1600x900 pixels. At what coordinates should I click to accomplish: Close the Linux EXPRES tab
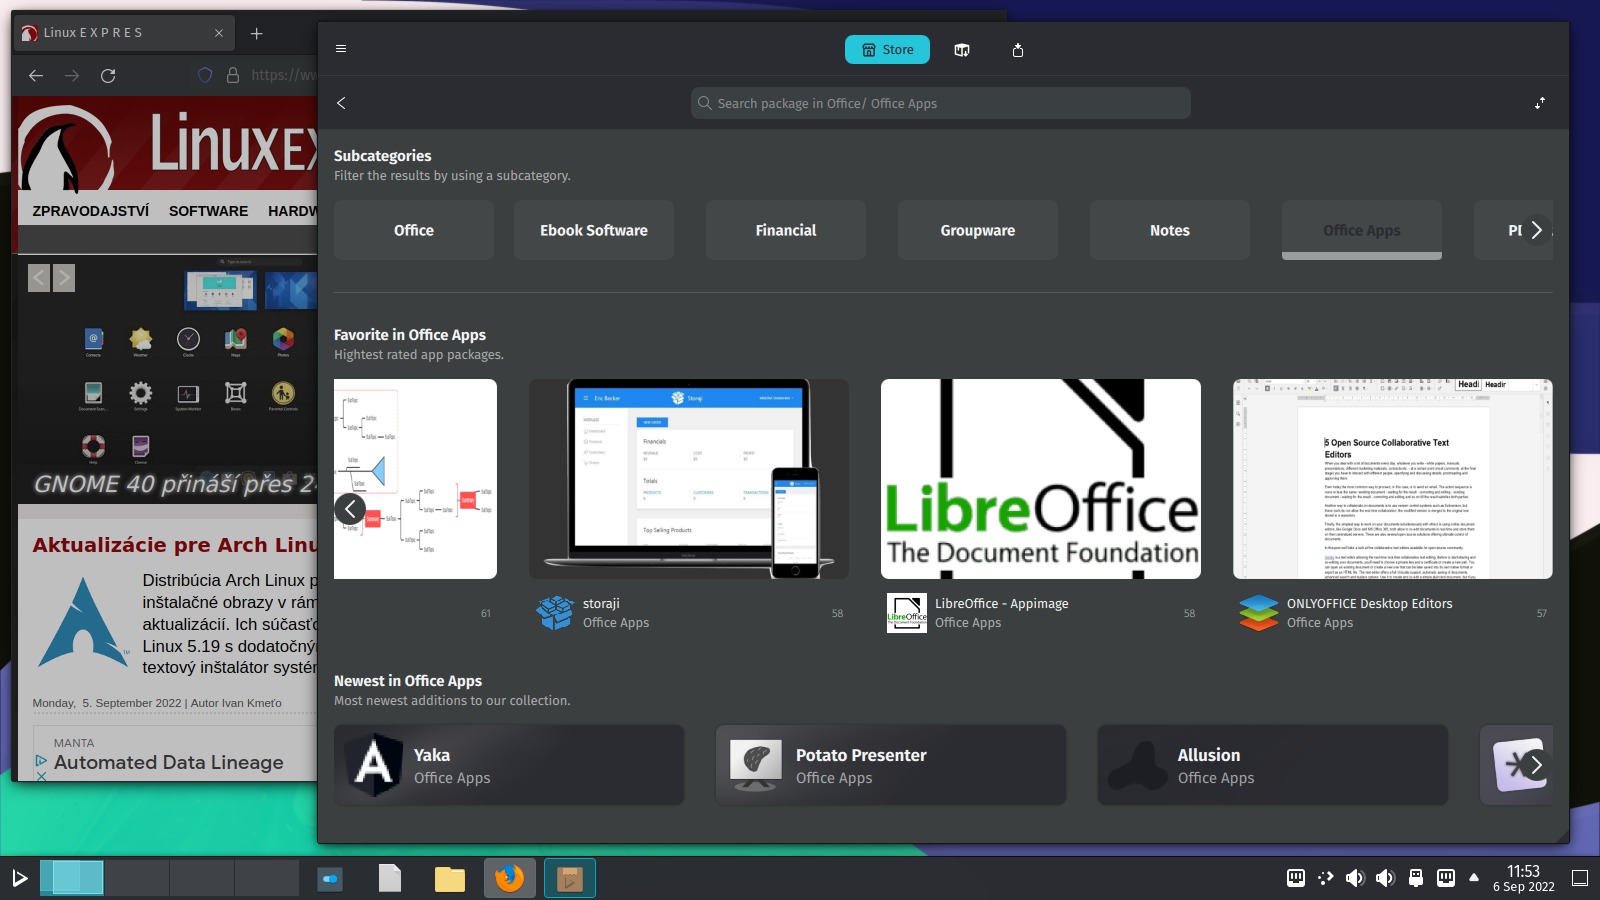[x=219, y=33]
